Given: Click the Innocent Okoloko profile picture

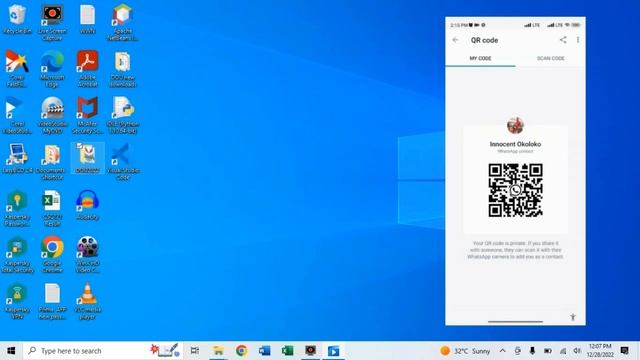Looking at the screenshot, I should [515, 125].
